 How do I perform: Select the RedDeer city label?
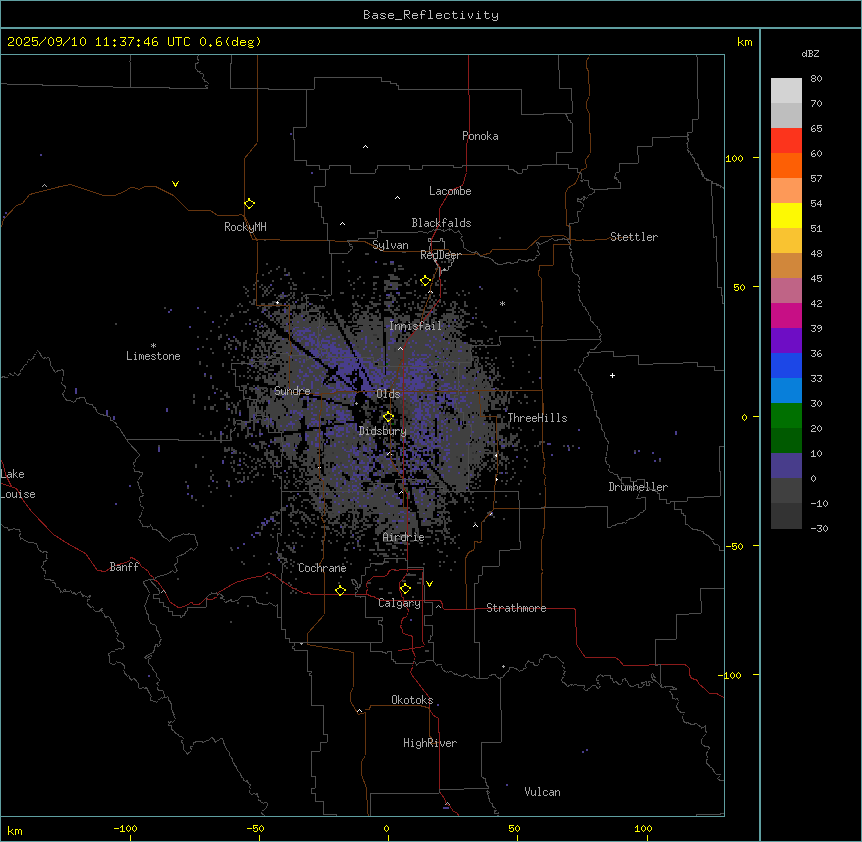pos(440,255)
